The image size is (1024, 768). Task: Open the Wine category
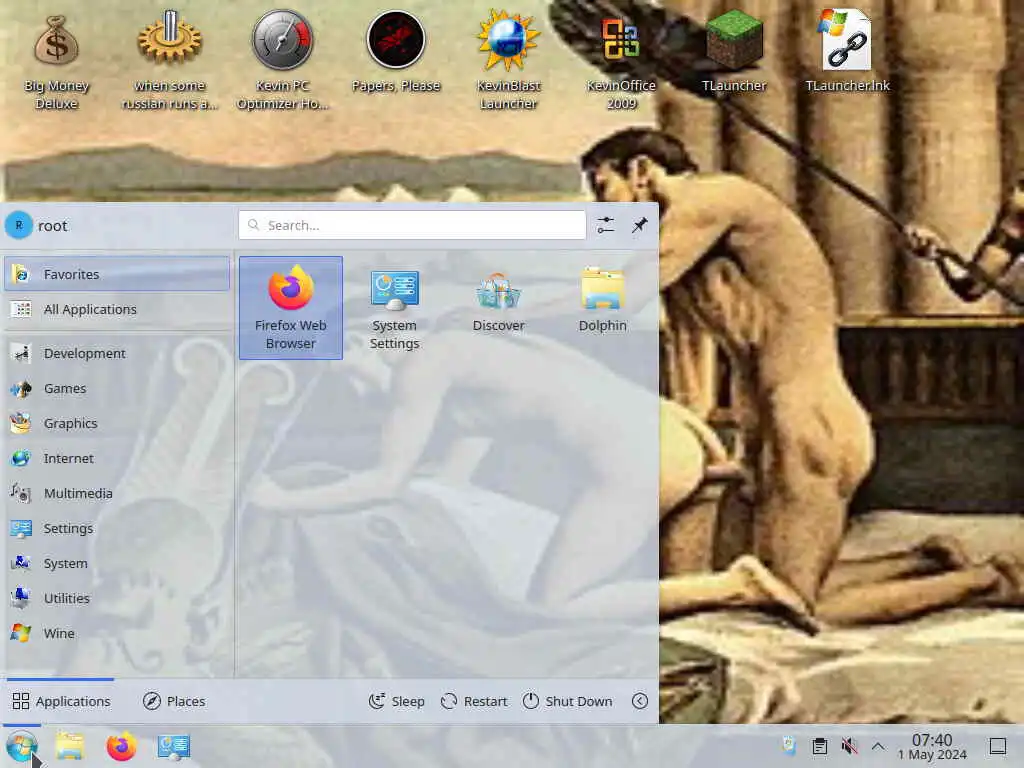point(117,633)
